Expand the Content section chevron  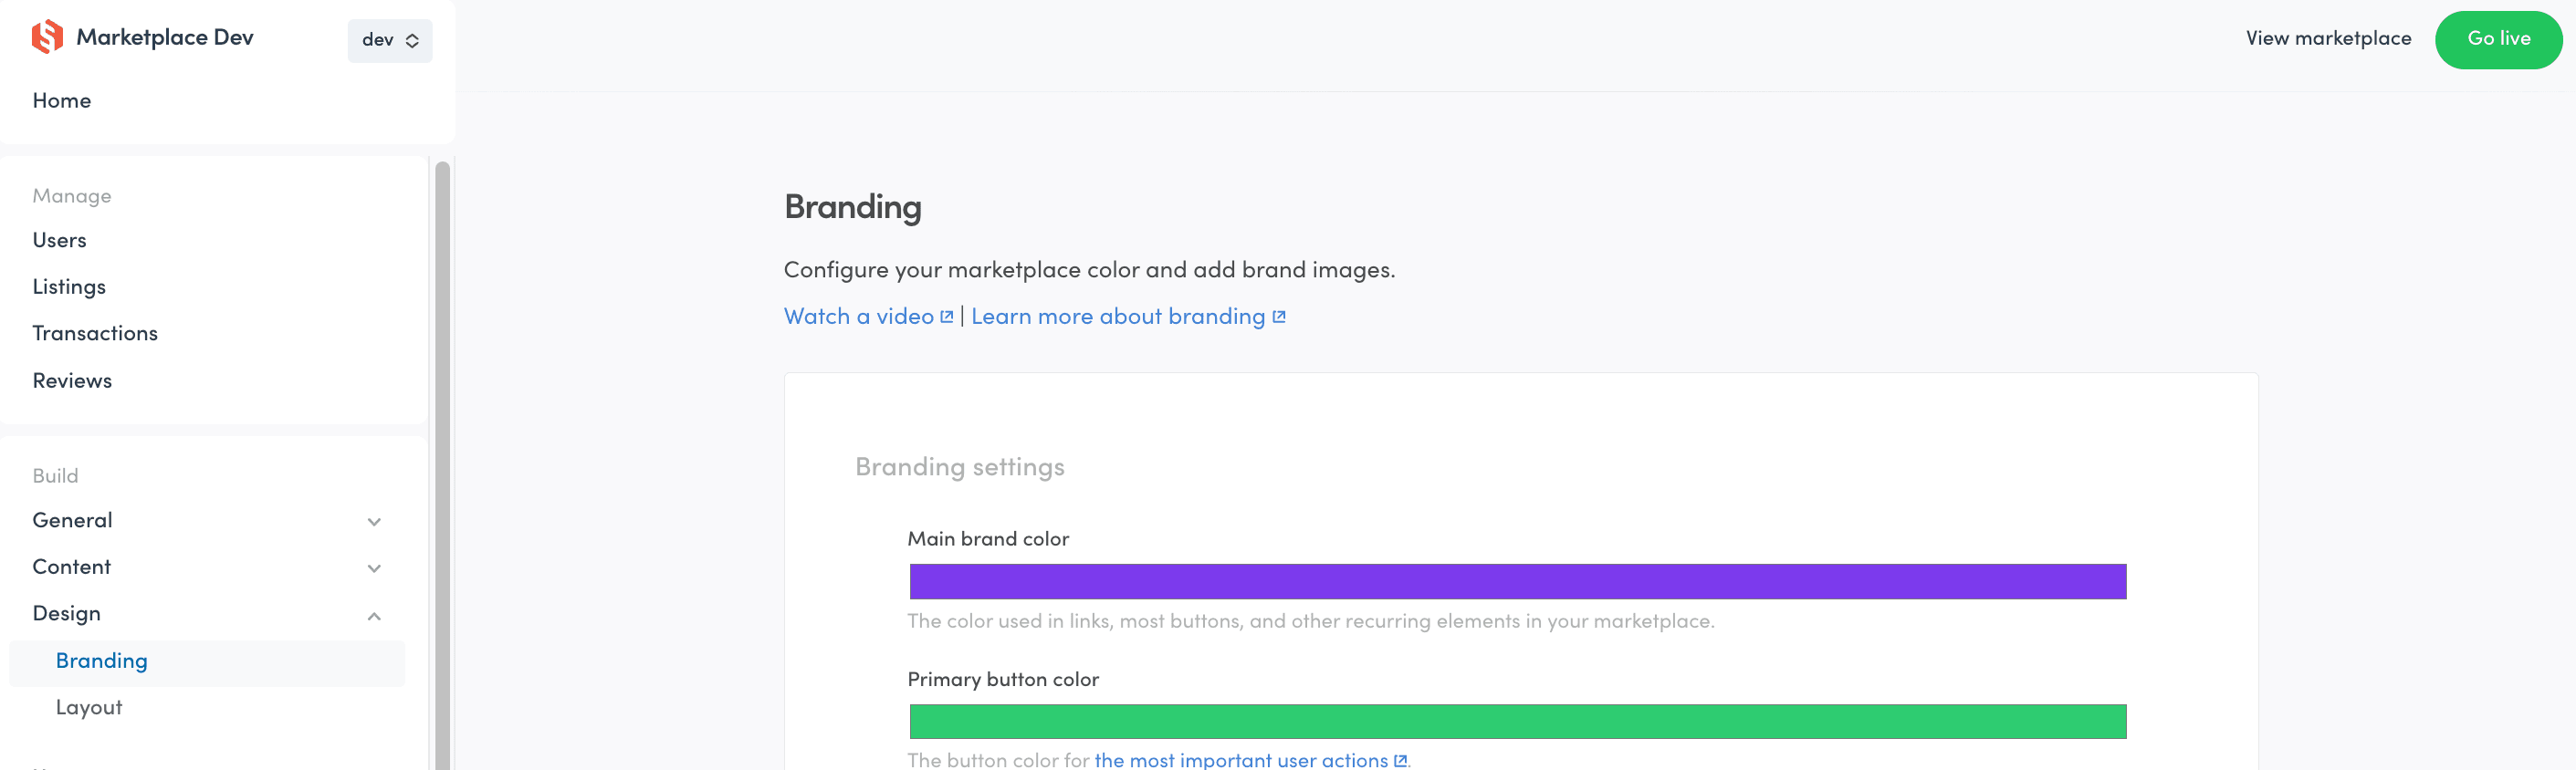(374, 568)
